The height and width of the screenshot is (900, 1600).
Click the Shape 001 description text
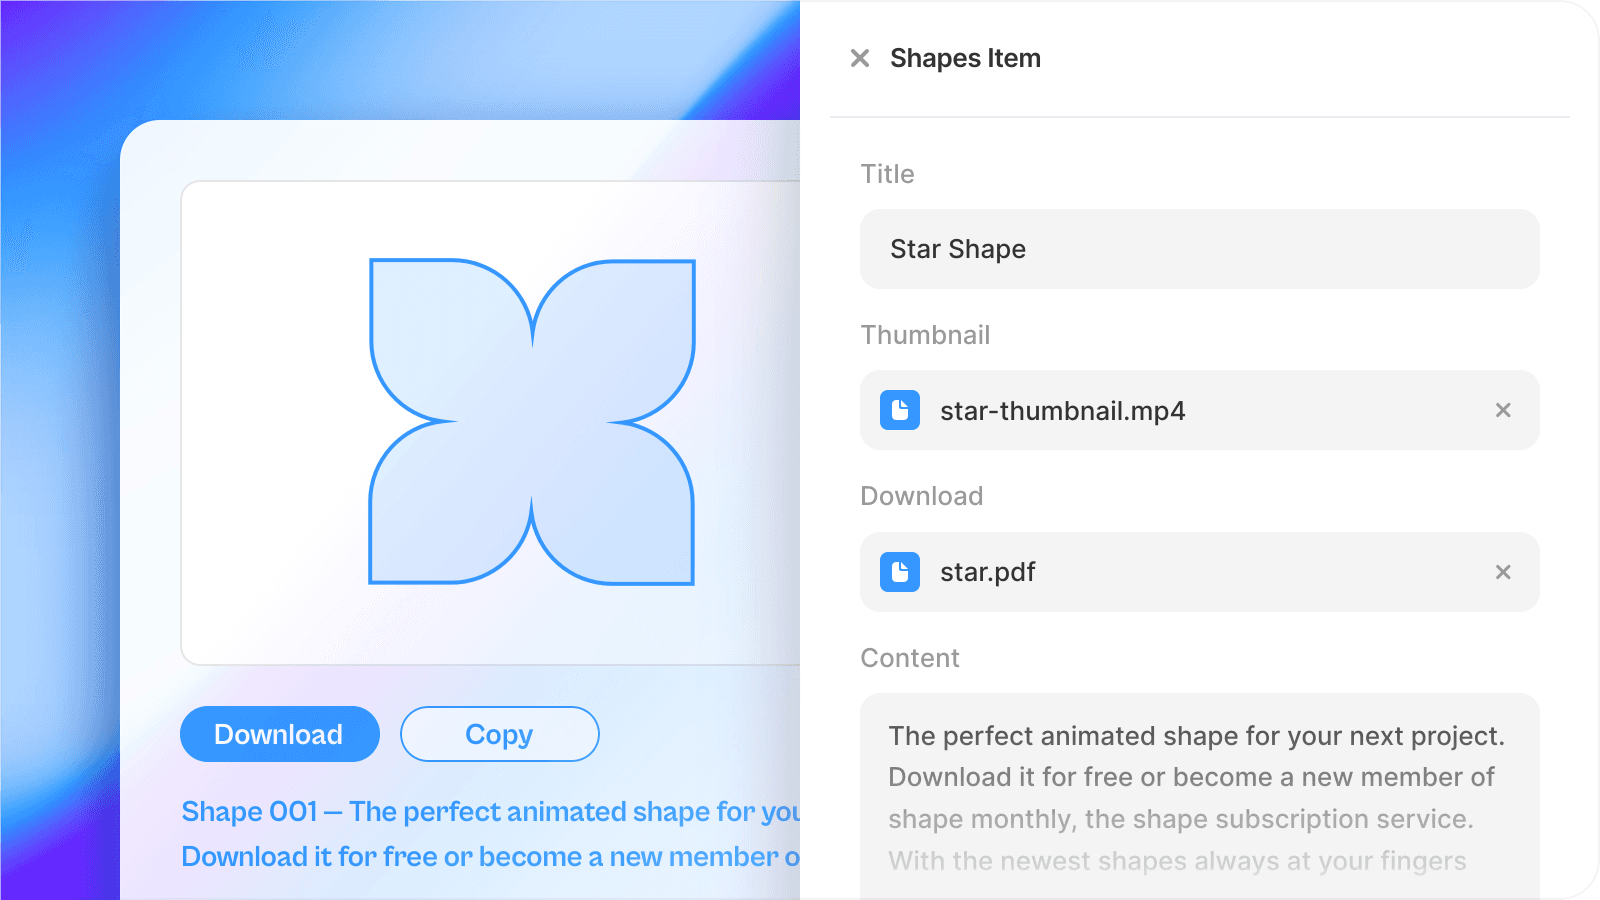pyautogui.click(x=490, y=811)
